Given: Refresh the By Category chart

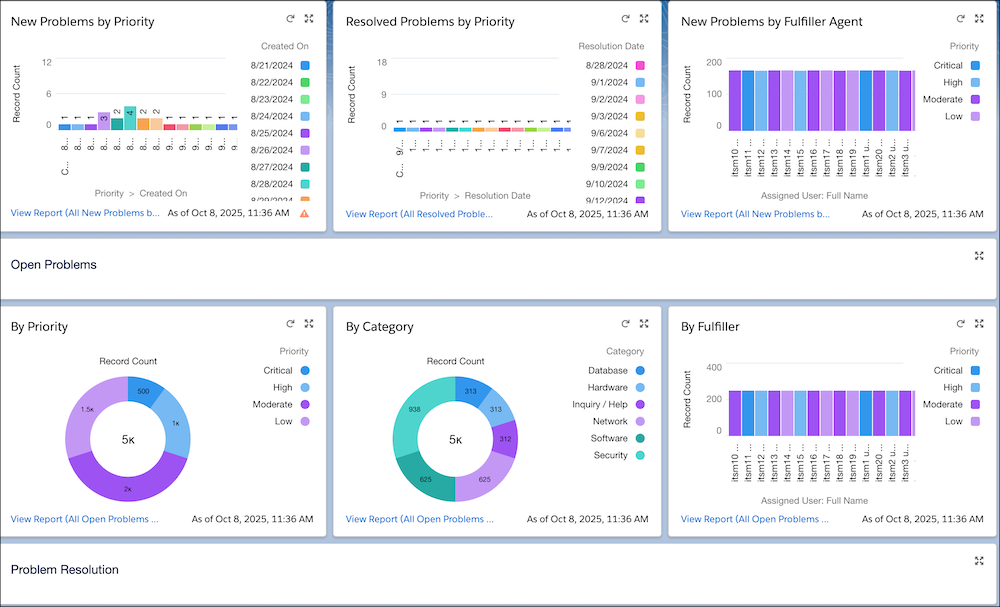Looking at the screenshot, I should (x=626, y=324).
